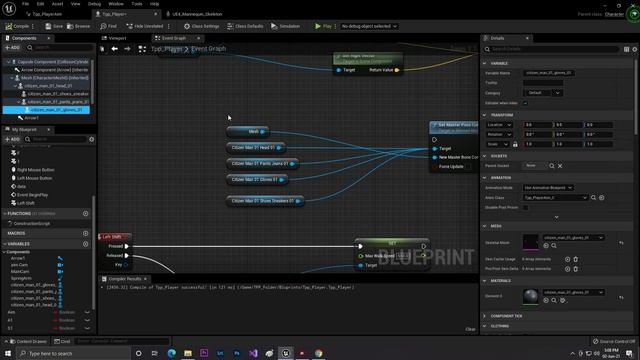Image resolution: width=640 pixels, height=360 pixels.
Task: Open Details property matrix grid icon
Action: point(626,49)
